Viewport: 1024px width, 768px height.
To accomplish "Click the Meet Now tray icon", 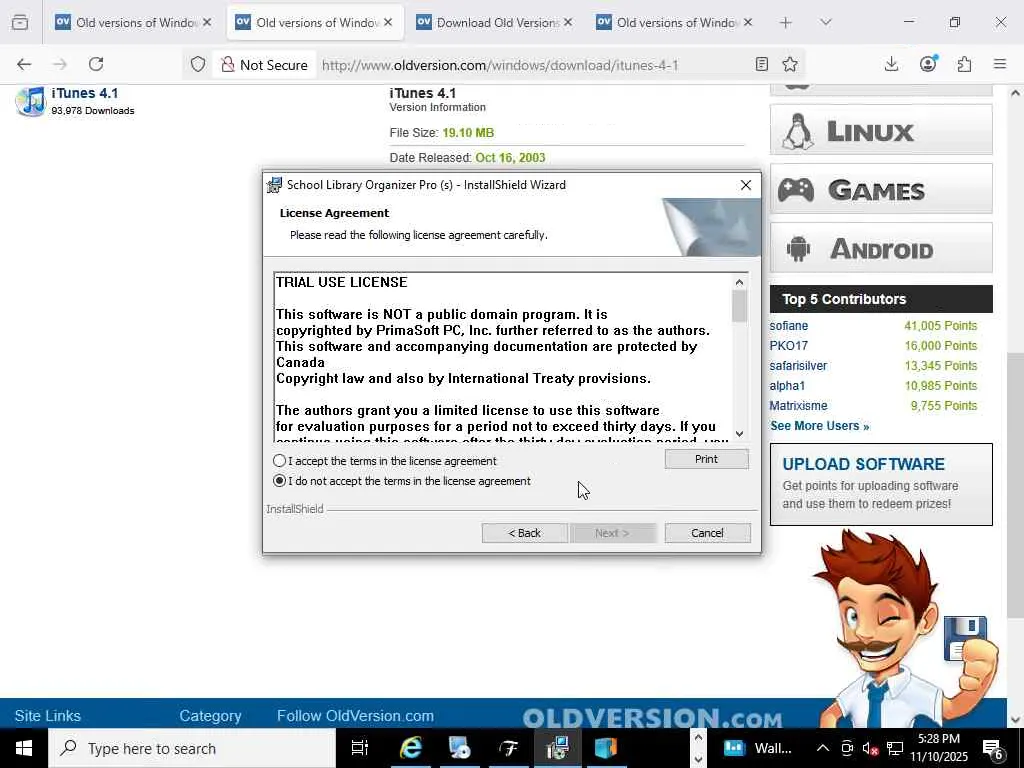I will point(846,748).
